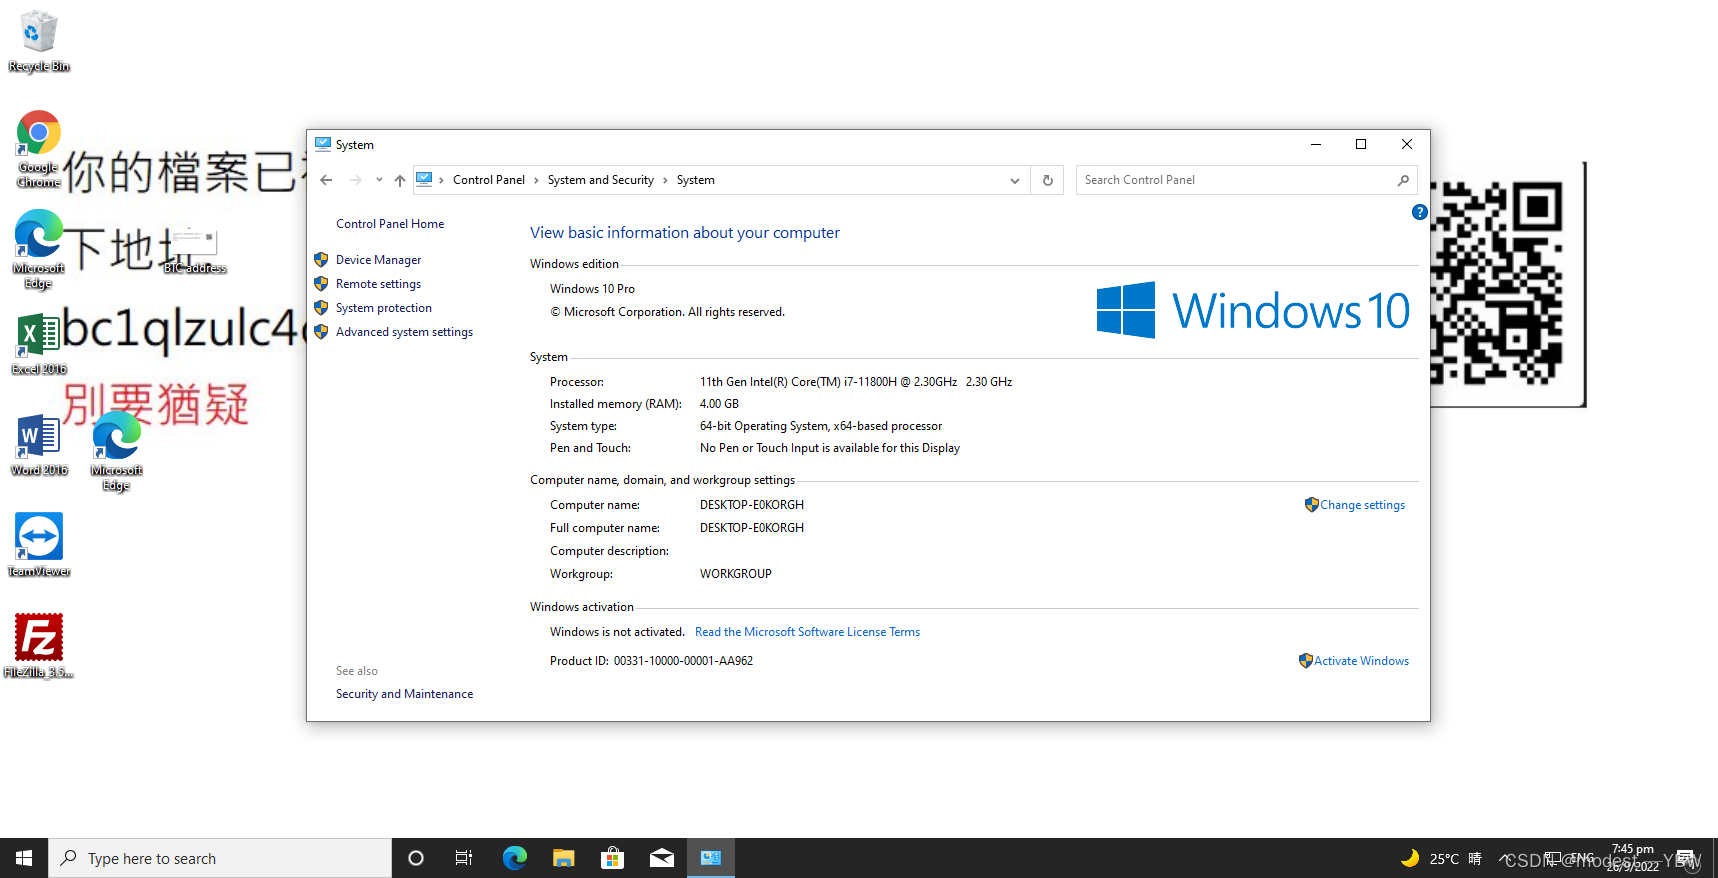Select the 64-bit Operating System type text

point(821,426)
